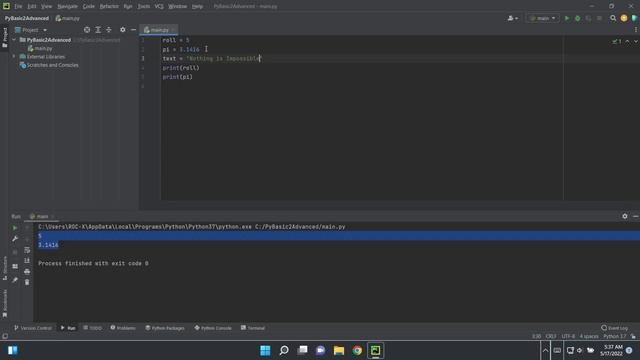Toggle the Structure vertical side tab

tap(4, 268)
